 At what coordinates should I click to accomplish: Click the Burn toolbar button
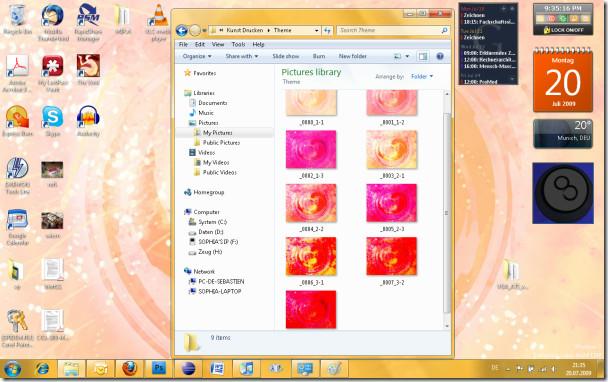[x=319, y=56]
